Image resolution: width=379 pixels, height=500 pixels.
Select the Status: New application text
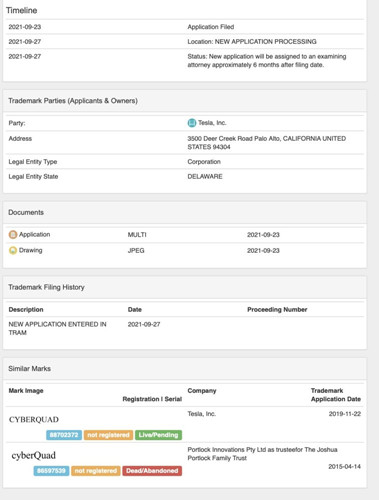pos(267,61)
